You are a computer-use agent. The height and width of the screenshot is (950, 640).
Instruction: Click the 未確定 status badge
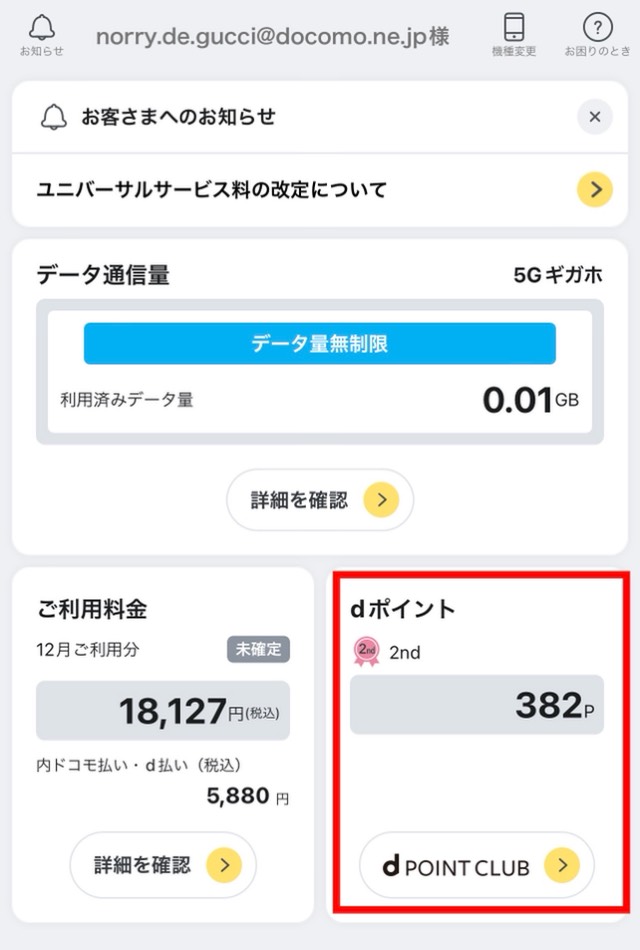(x=259, y=649)
